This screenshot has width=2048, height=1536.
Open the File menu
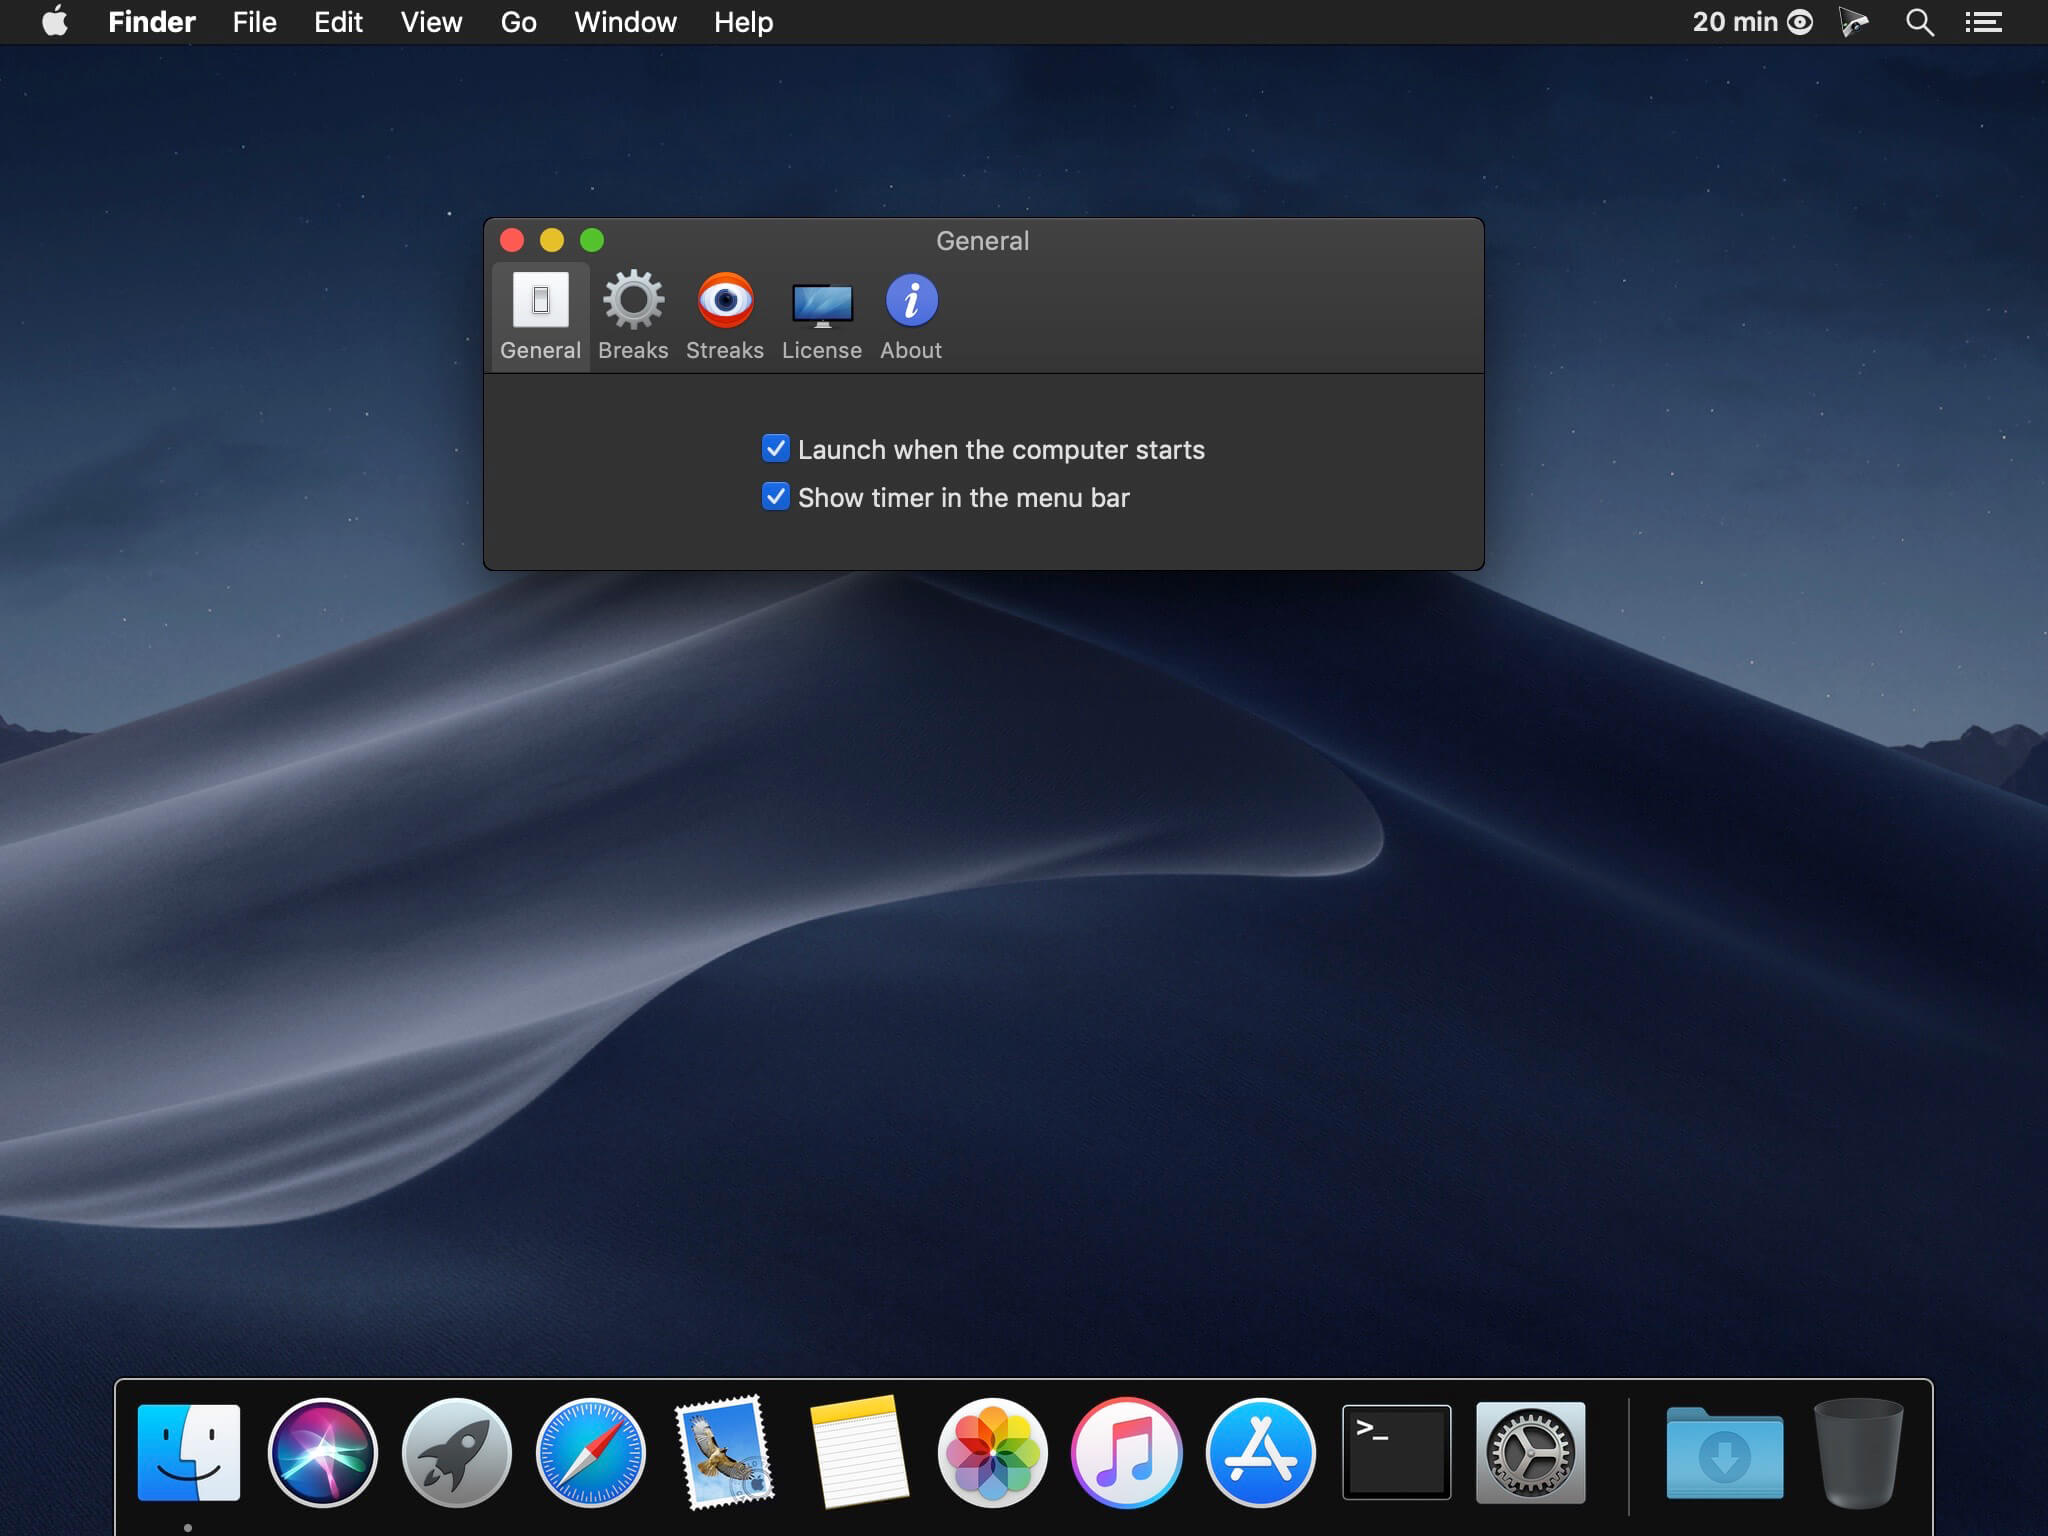[x=254, y=22]
